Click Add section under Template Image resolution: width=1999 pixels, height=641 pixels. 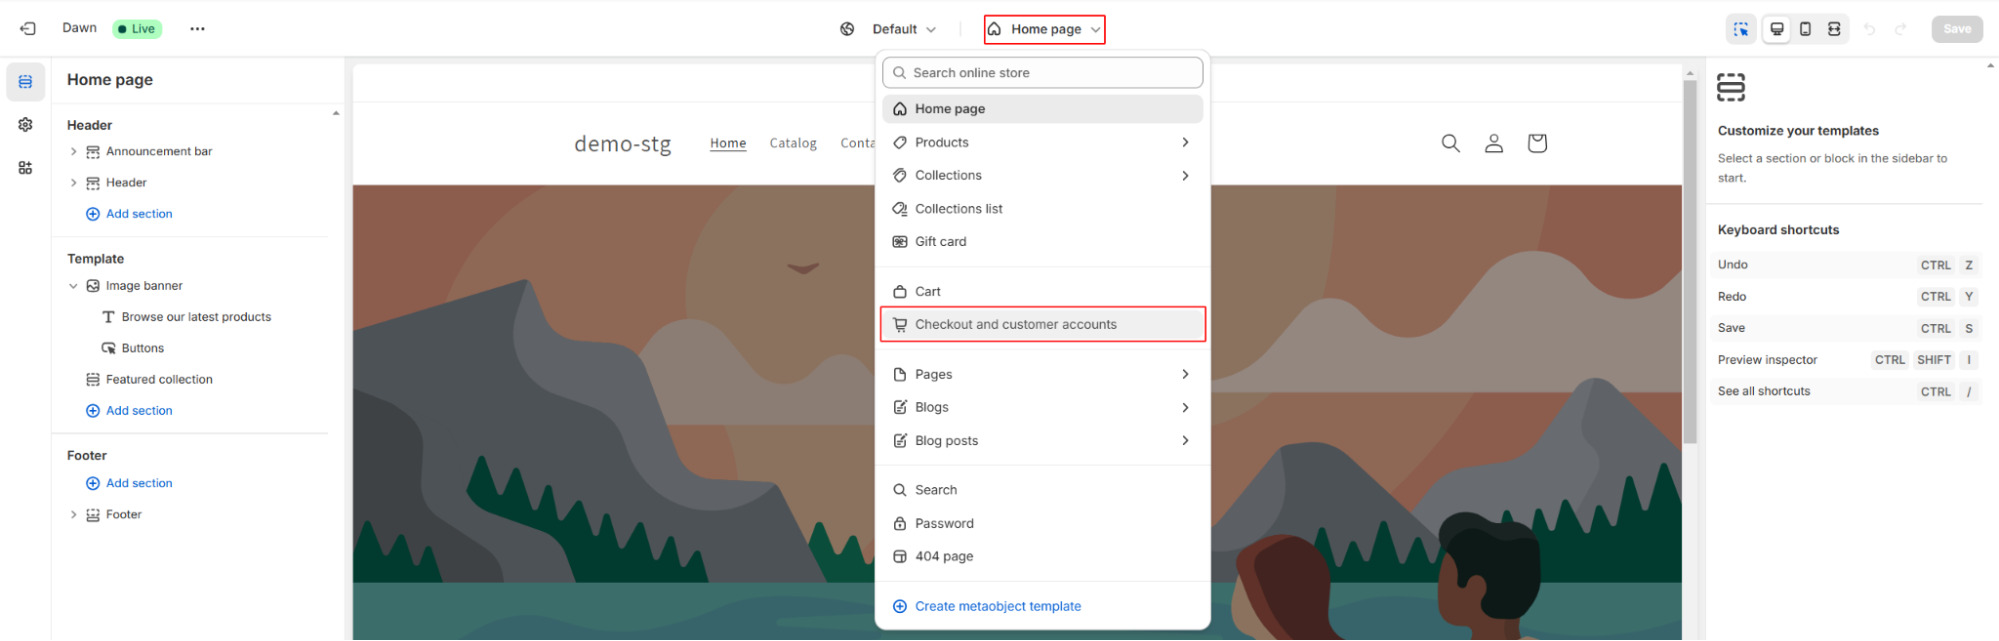pyautogui.click(x=139, y=411)
